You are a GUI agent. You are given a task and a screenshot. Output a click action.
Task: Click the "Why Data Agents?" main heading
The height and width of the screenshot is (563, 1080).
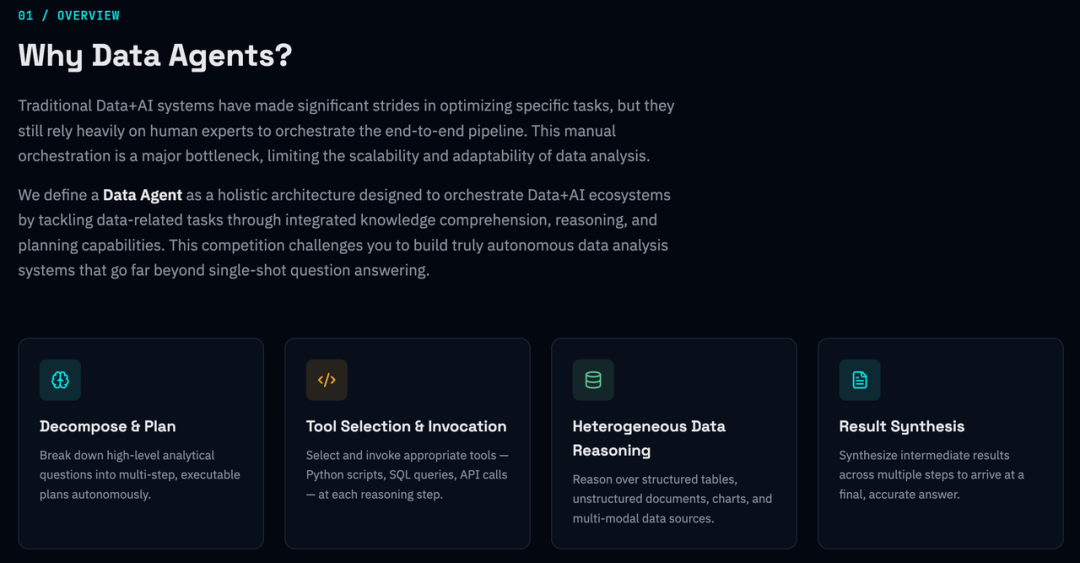pyautogui.click(x=155, y=55)
